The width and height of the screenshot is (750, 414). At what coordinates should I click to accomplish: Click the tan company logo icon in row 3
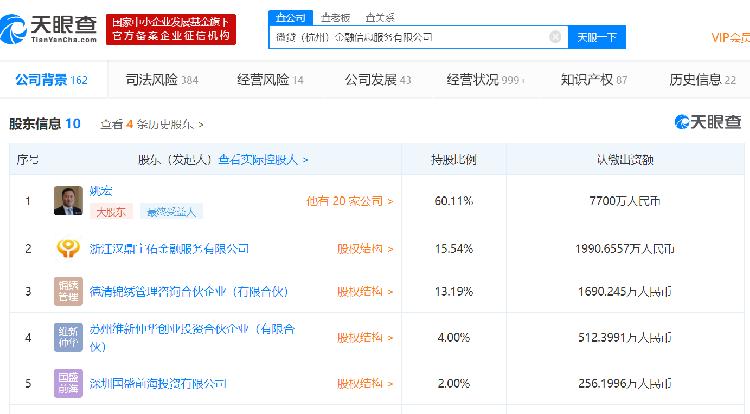[69, 291]
